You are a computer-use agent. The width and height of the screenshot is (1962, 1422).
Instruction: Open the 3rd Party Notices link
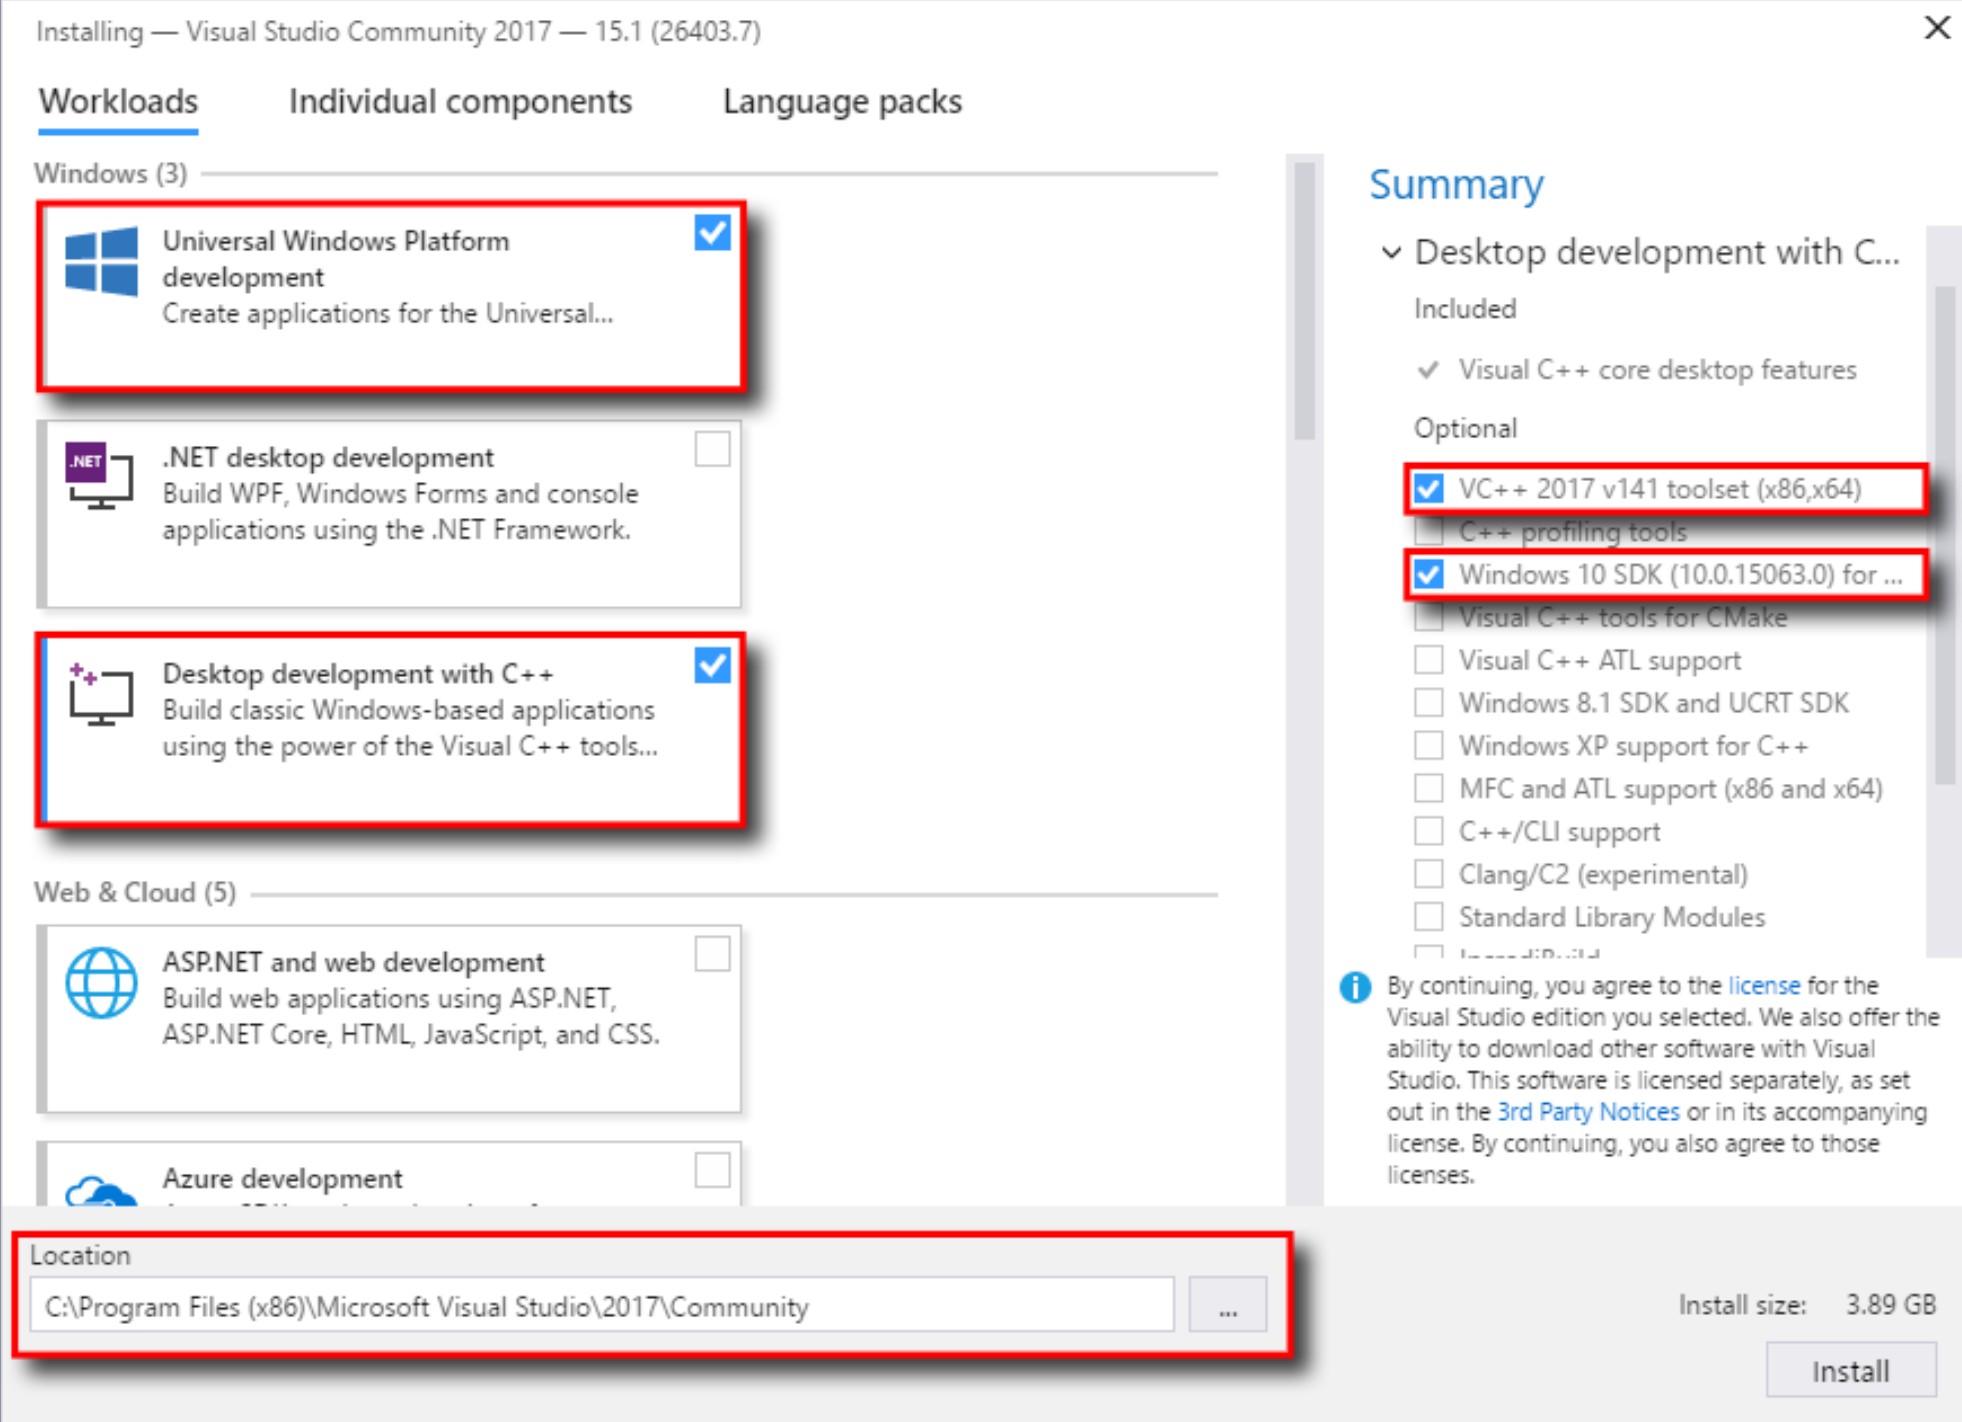click(1588, 1111)
